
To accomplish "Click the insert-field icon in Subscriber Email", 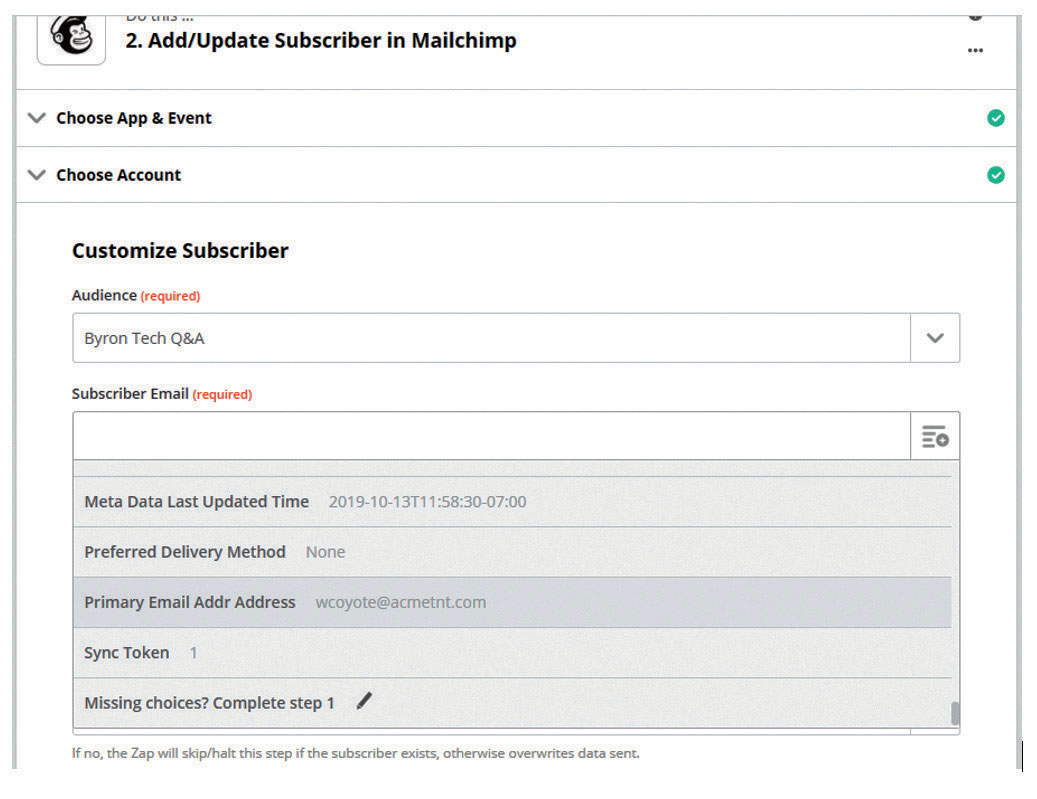I will (935, 437).
